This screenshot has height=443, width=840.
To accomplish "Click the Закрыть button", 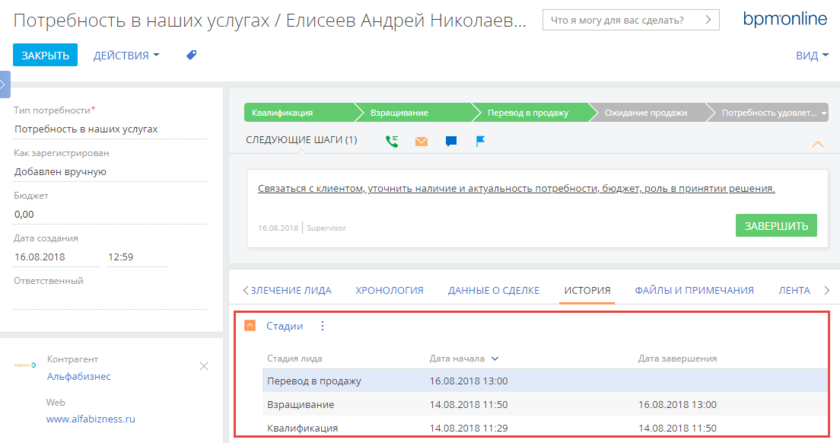I will tap(45, 56).
